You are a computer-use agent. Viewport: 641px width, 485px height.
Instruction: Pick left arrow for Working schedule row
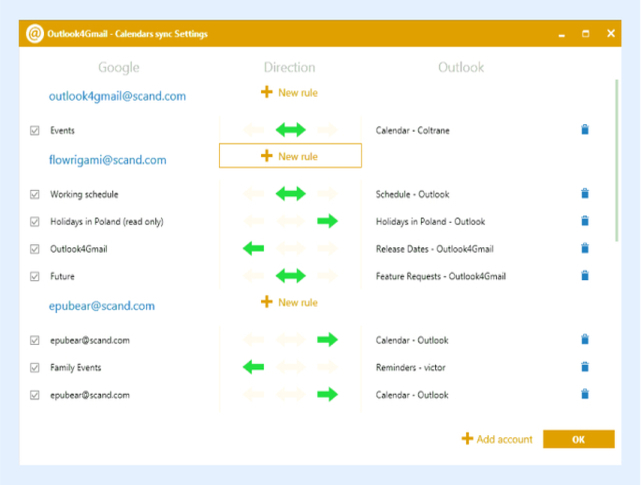click(x=253, y=193)
